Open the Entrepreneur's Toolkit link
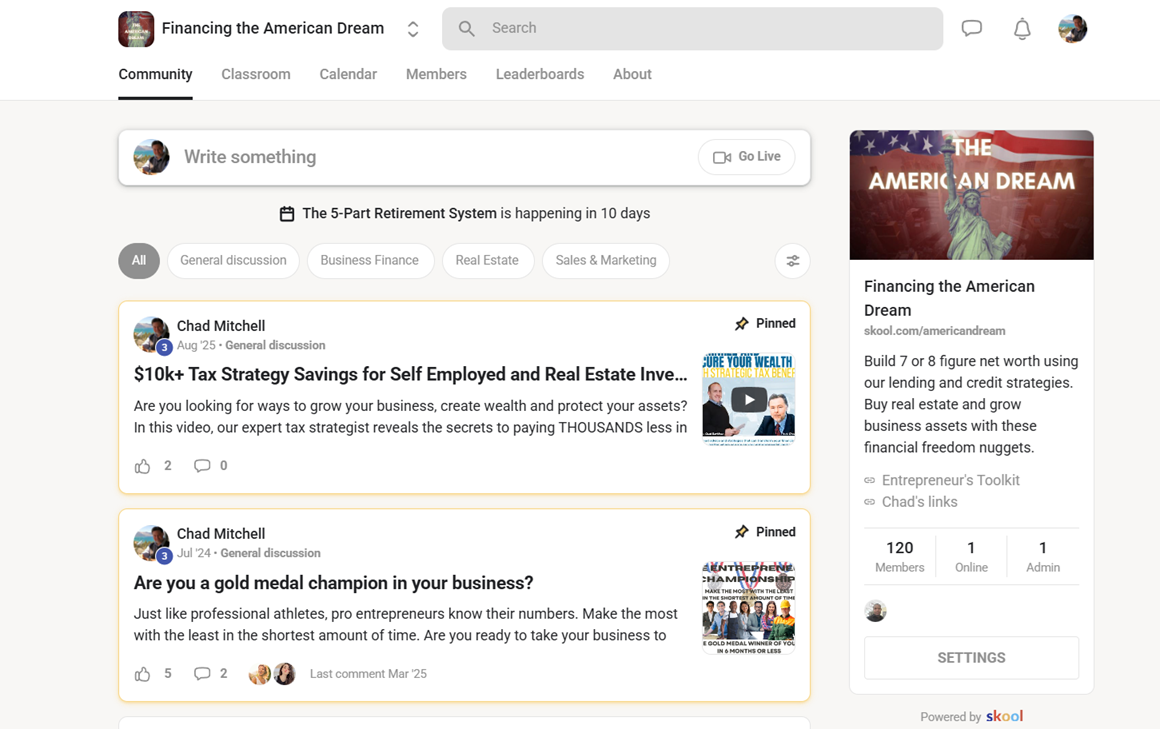This screenshot has width=1160, height=729. coord(951,480)
